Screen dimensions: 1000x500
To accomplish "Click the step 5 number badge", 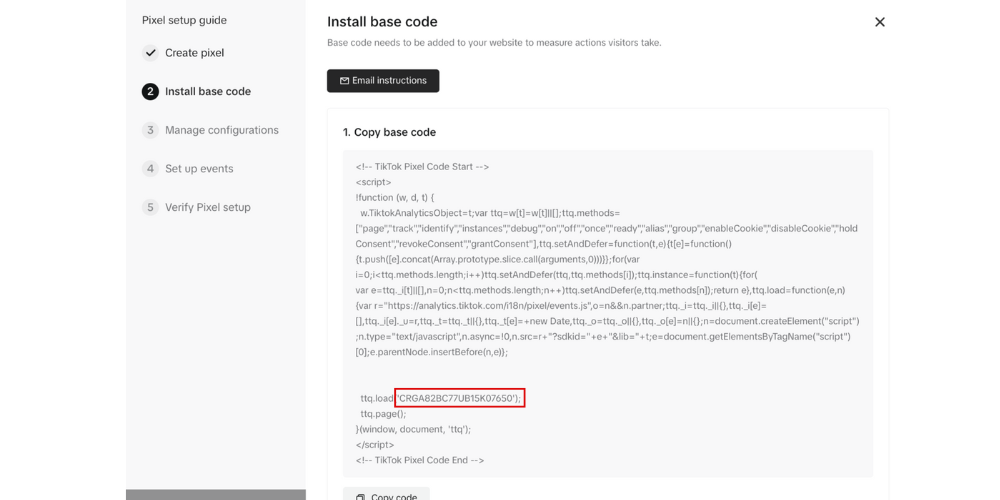I will 150,207.
